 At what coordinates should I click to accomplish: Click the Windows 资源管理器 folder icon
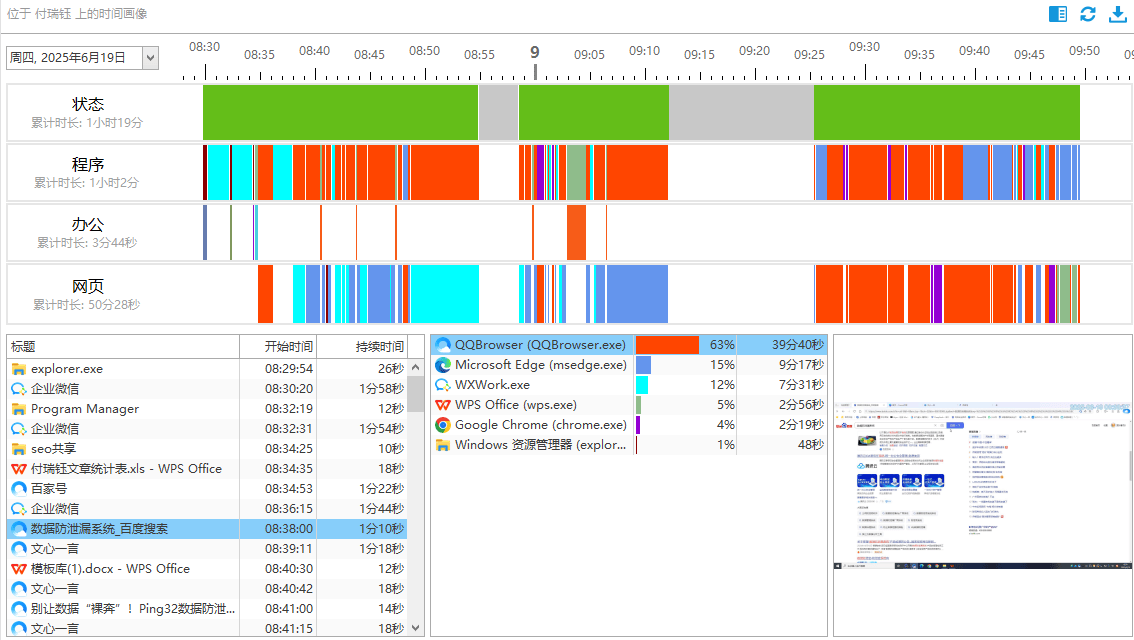[x=443, y=445]
